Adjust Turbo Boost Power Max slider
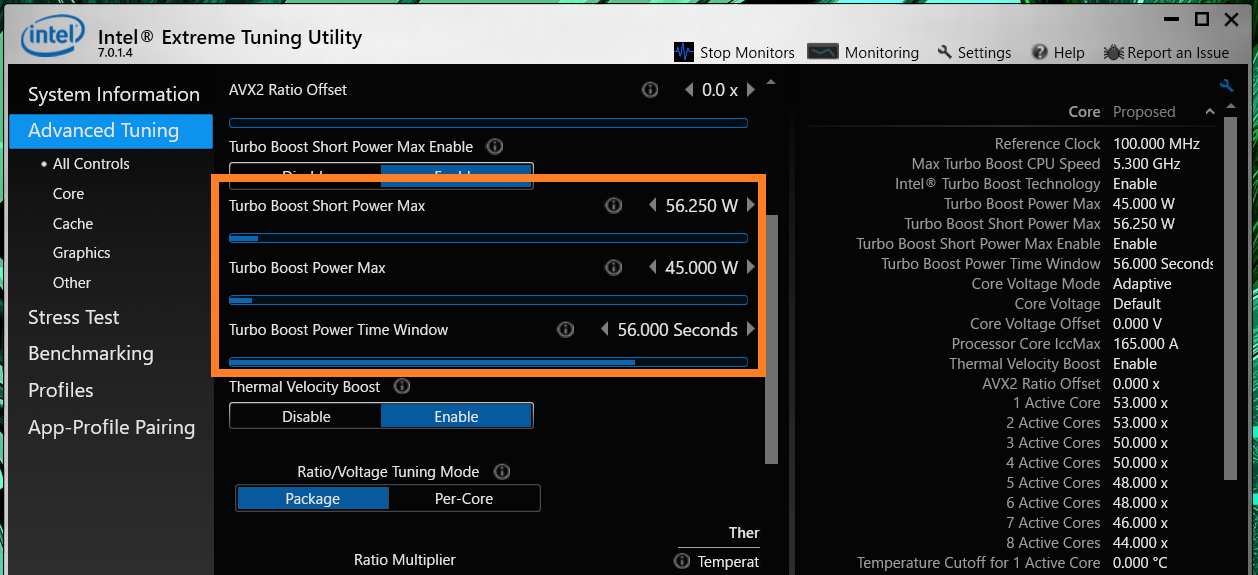1258x575 pixels. click(x=488, y=300)
